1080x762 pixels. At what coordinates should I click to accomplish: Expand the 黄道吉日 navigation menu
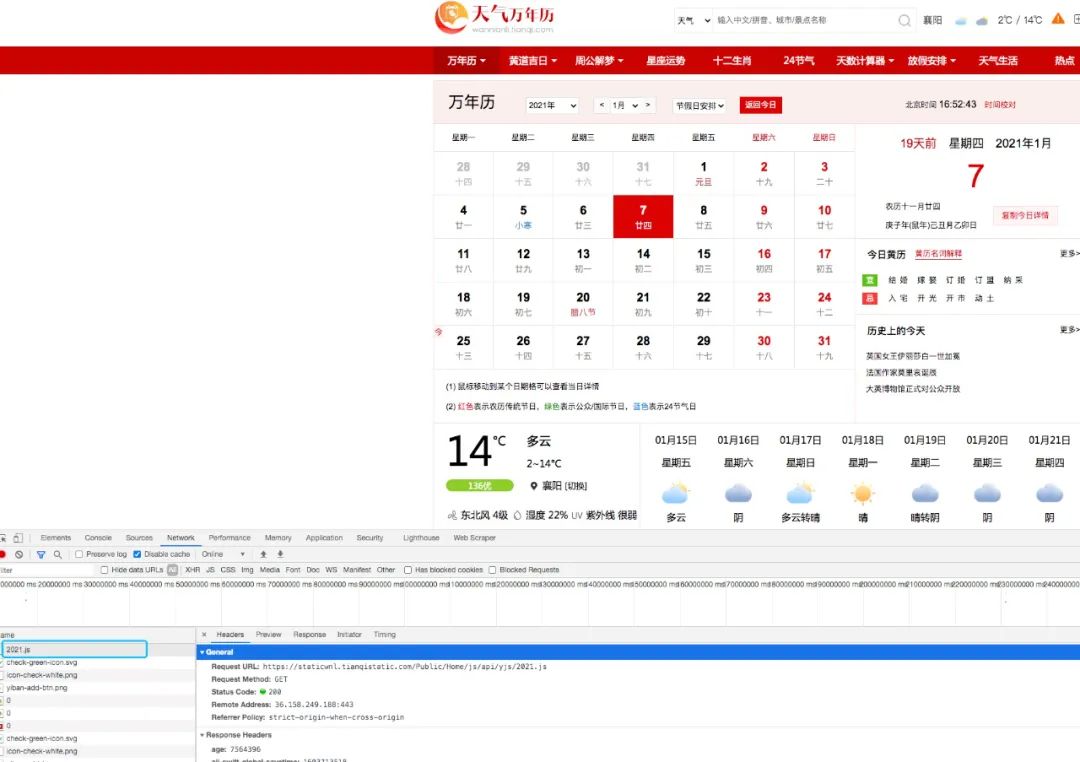pyautogui.click(x=532, y=61)
